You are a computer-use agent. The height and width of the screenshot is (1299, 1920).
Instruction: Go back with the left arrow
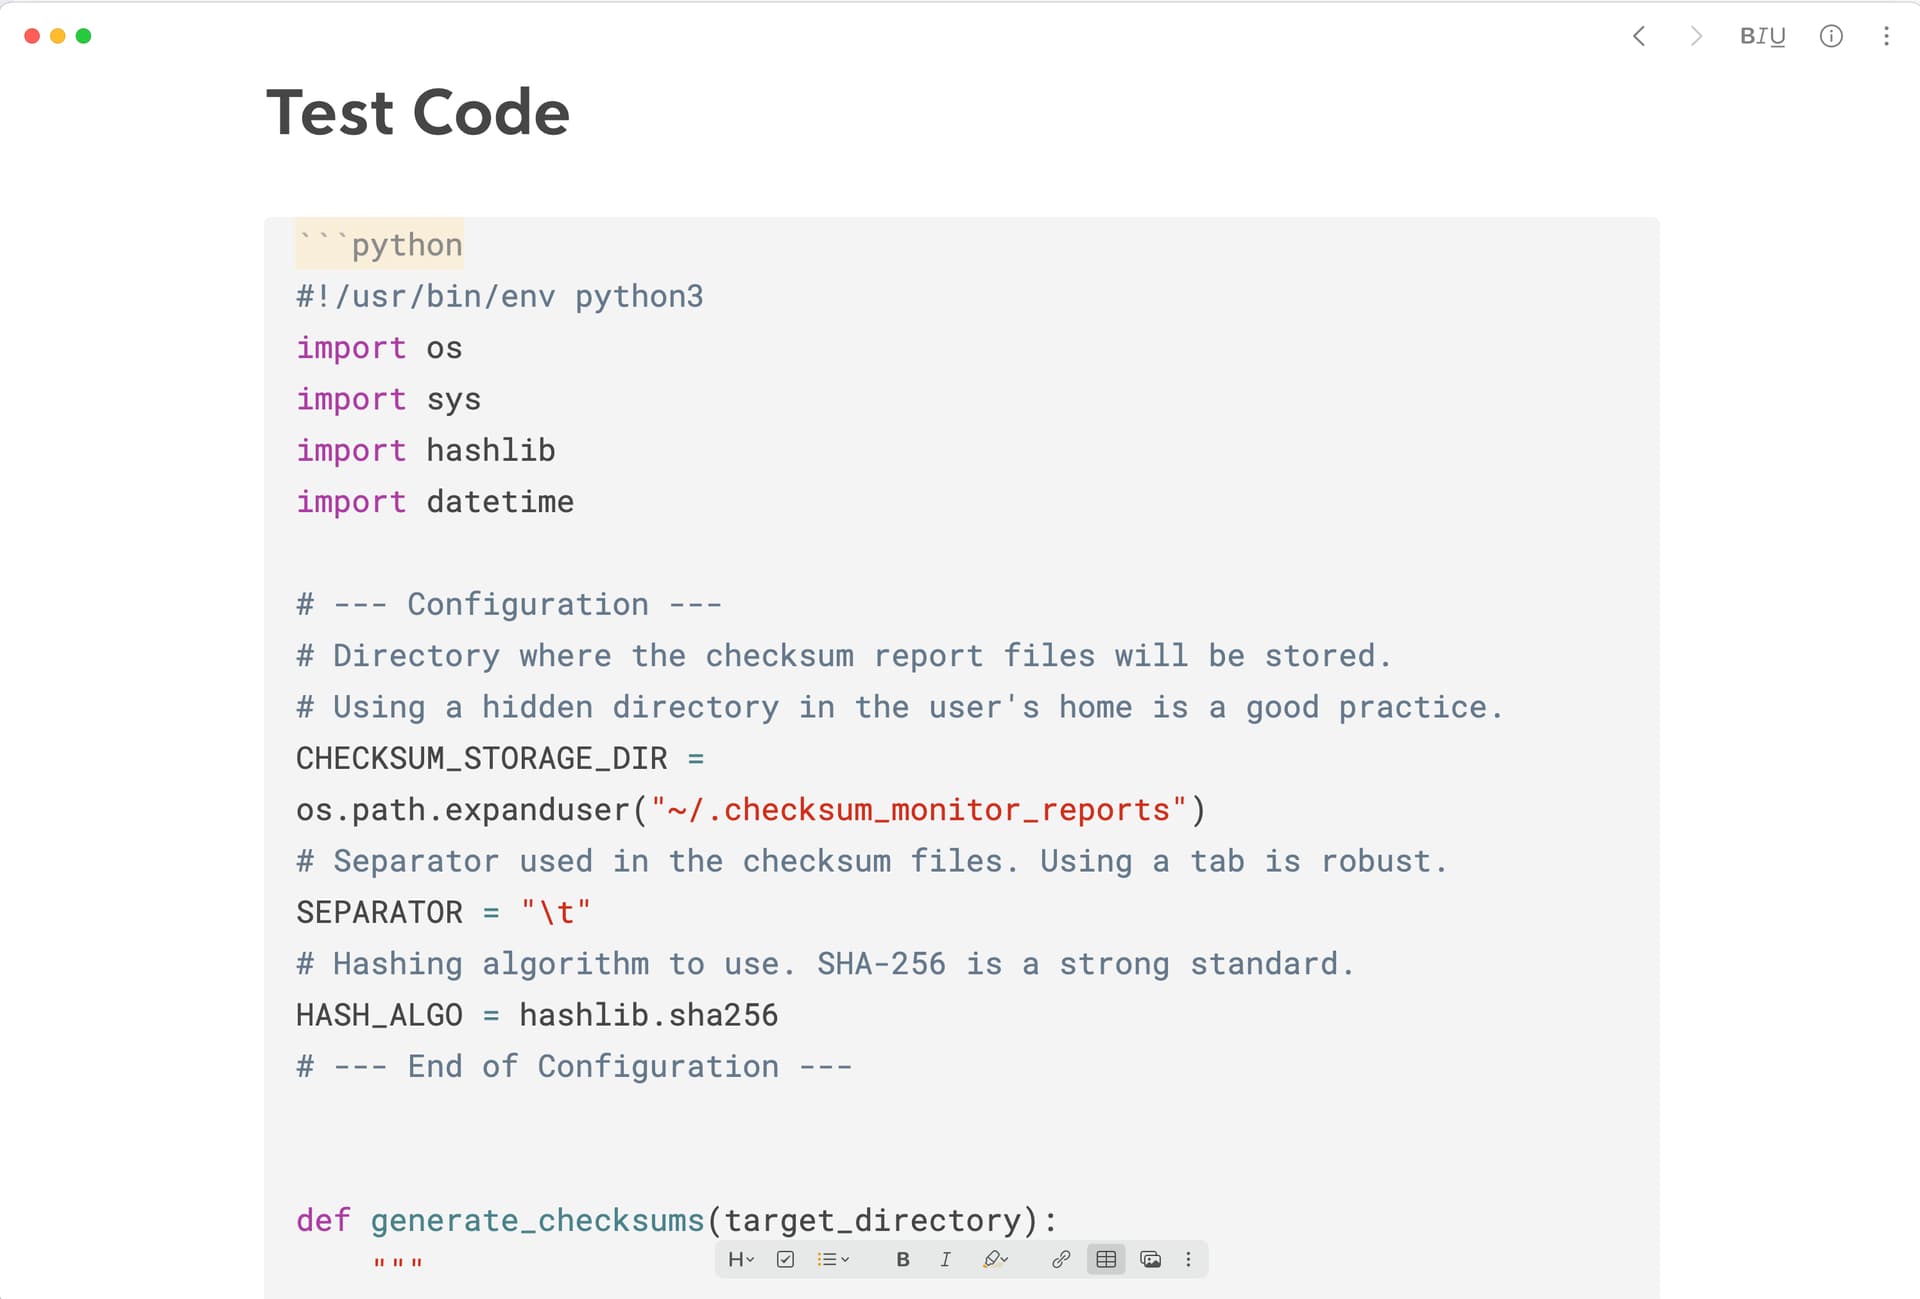(1639, 36)
